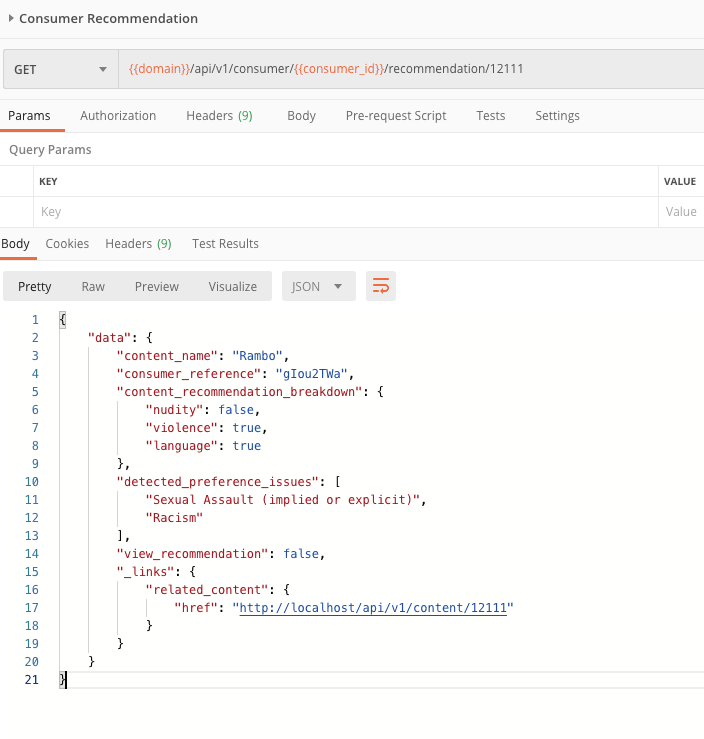Click the "violence" true line
Screen dimensions: 704x739
point(206,428)
